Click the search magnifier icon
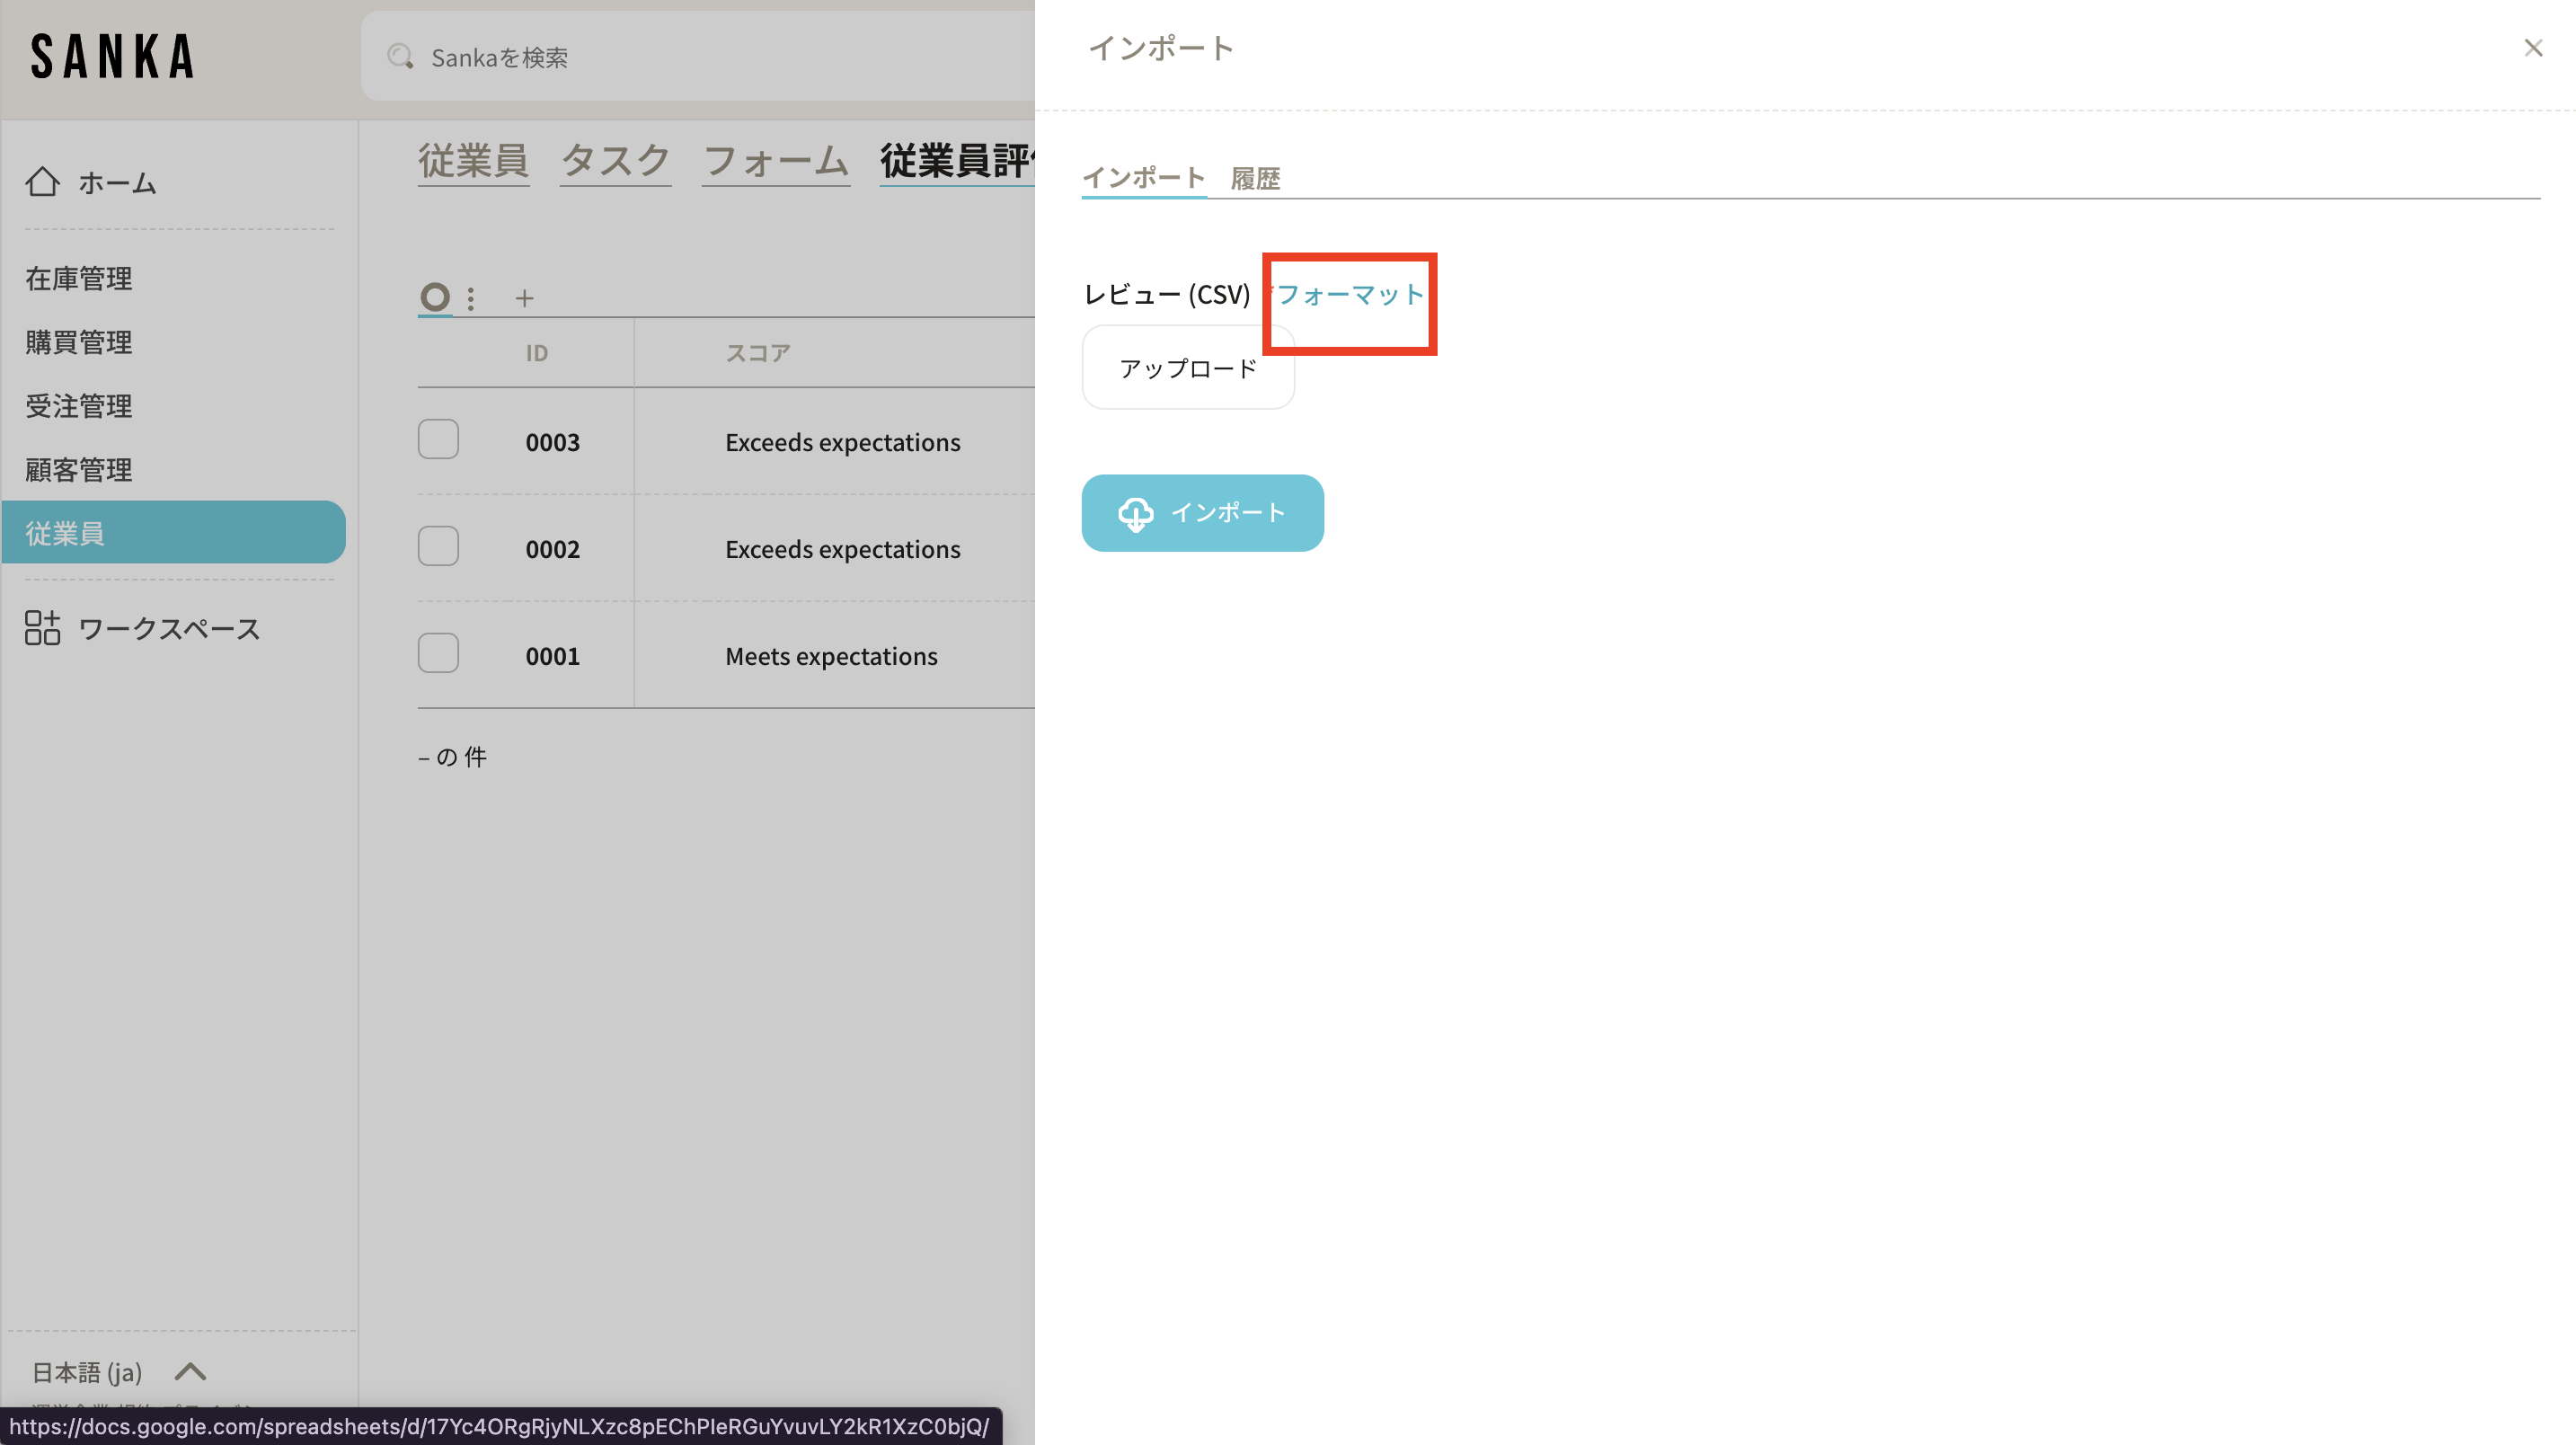Screen dimensions: 2576x1445 (x=400, y=57)
